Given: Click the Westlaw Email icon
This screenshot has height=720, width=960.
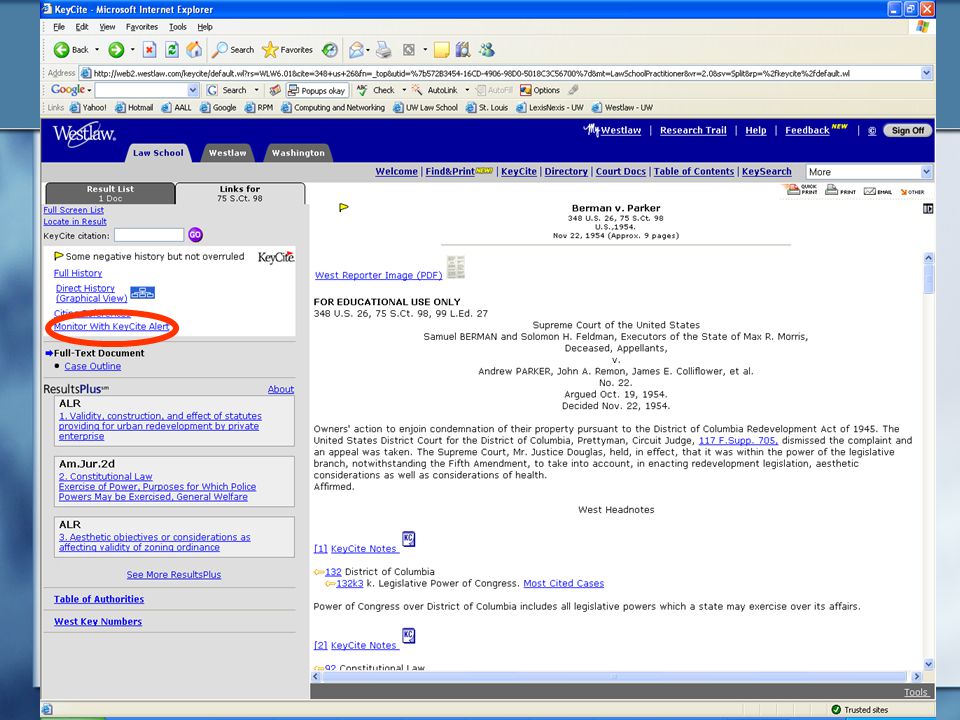Looking at the screenshot, I should click(x=877, y=191).
